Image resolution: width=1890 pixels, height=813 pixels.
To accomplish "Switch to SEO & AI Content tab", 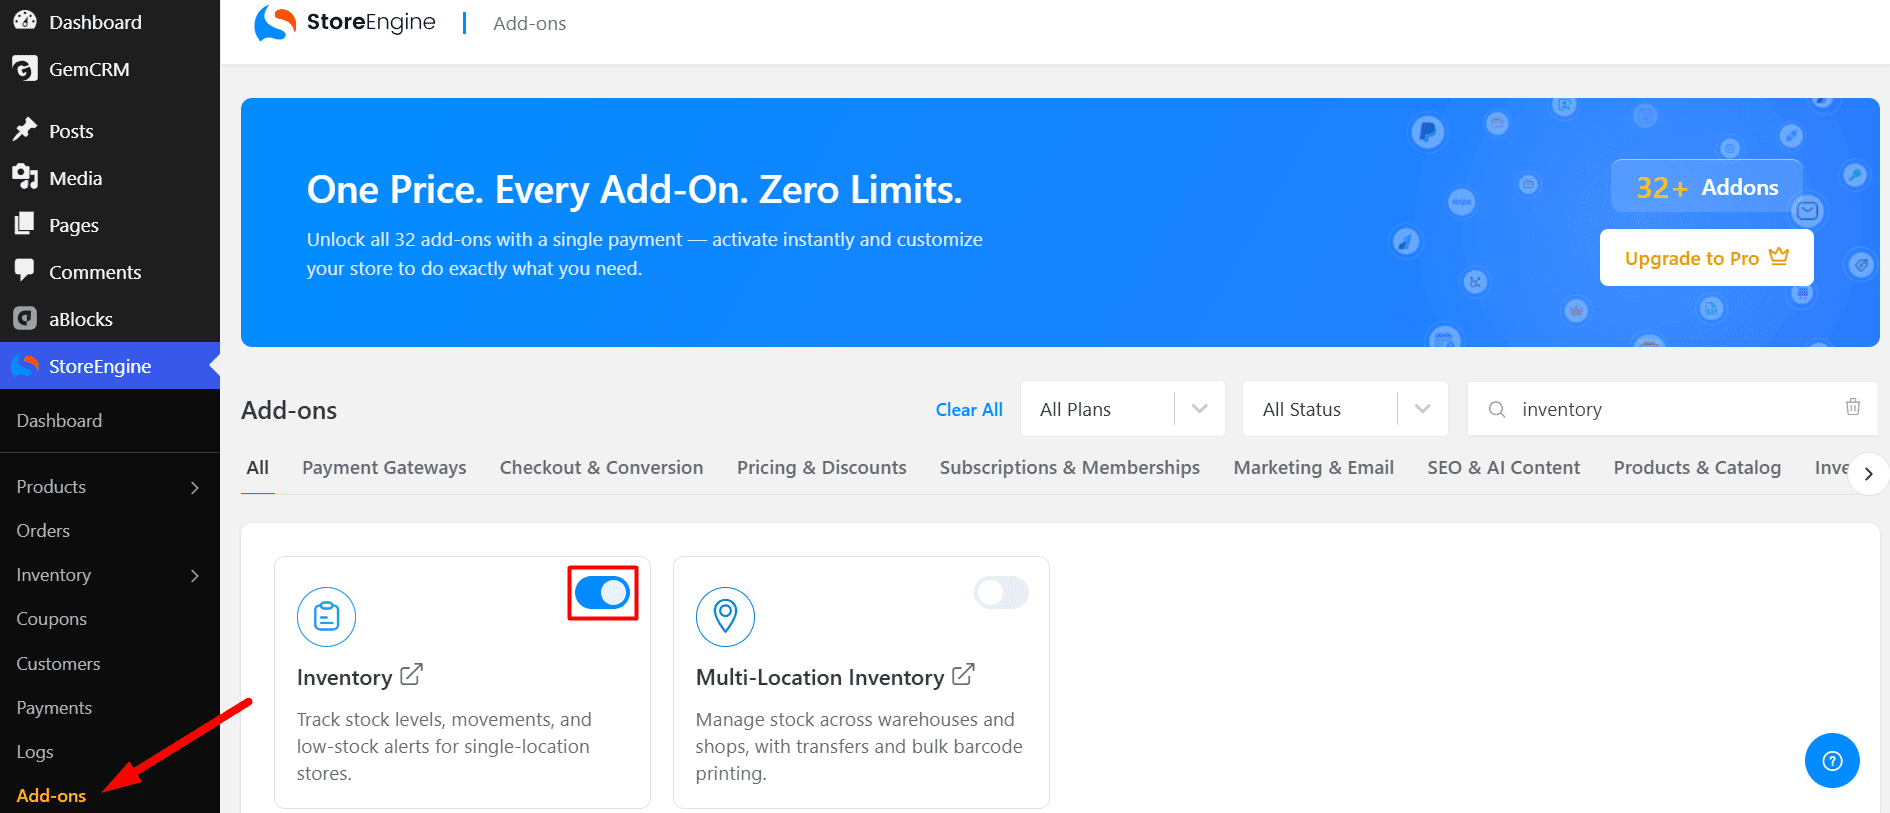I will 1504,467.
